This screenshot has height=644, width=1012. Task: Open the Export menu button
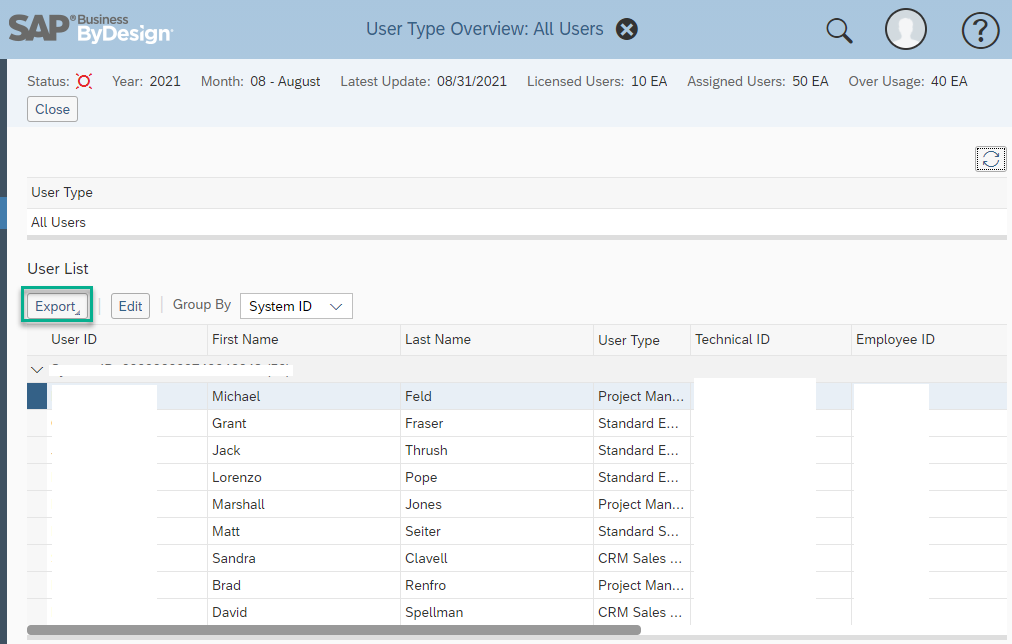click(x=57, y=306)
